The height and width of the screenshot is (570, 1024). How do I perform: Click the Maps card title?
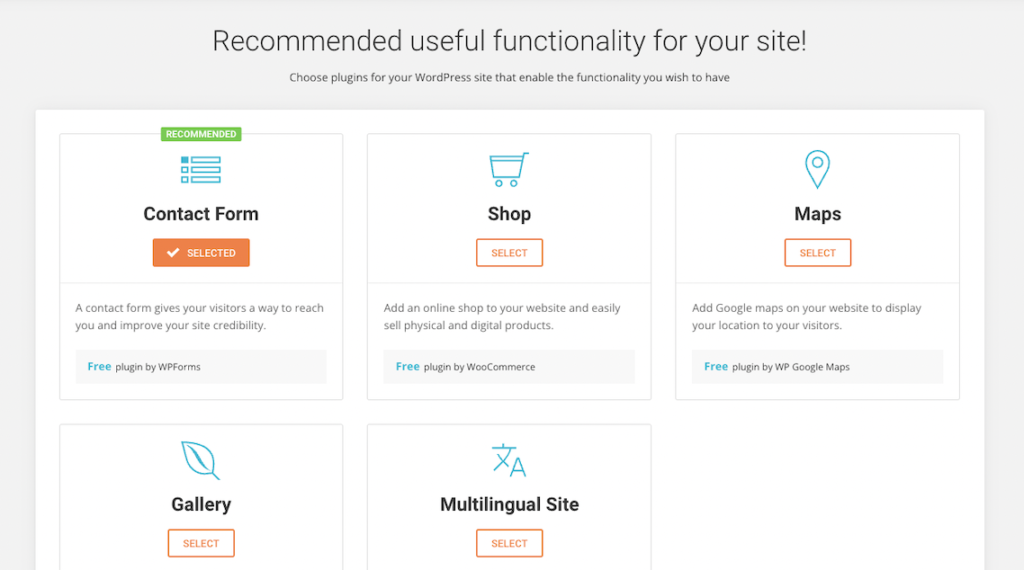coord(817,214)
